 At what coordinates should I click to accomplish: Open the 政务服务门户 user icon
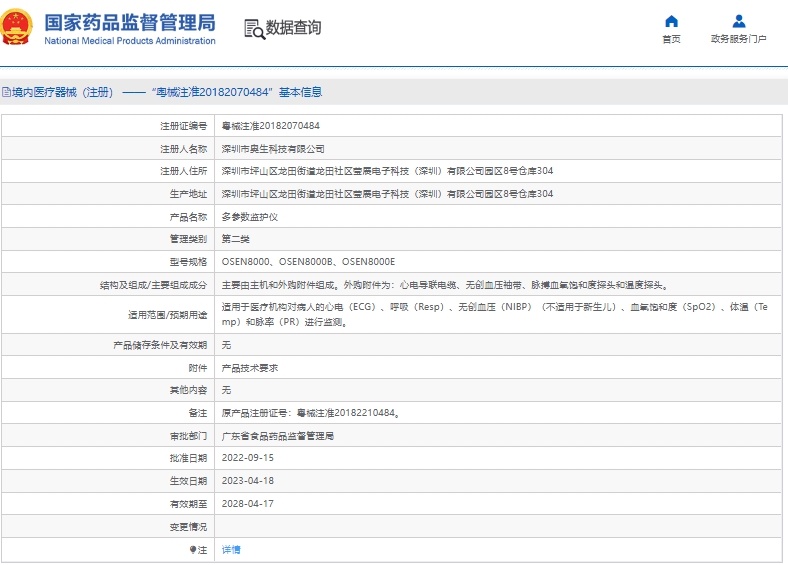point(739,22)
